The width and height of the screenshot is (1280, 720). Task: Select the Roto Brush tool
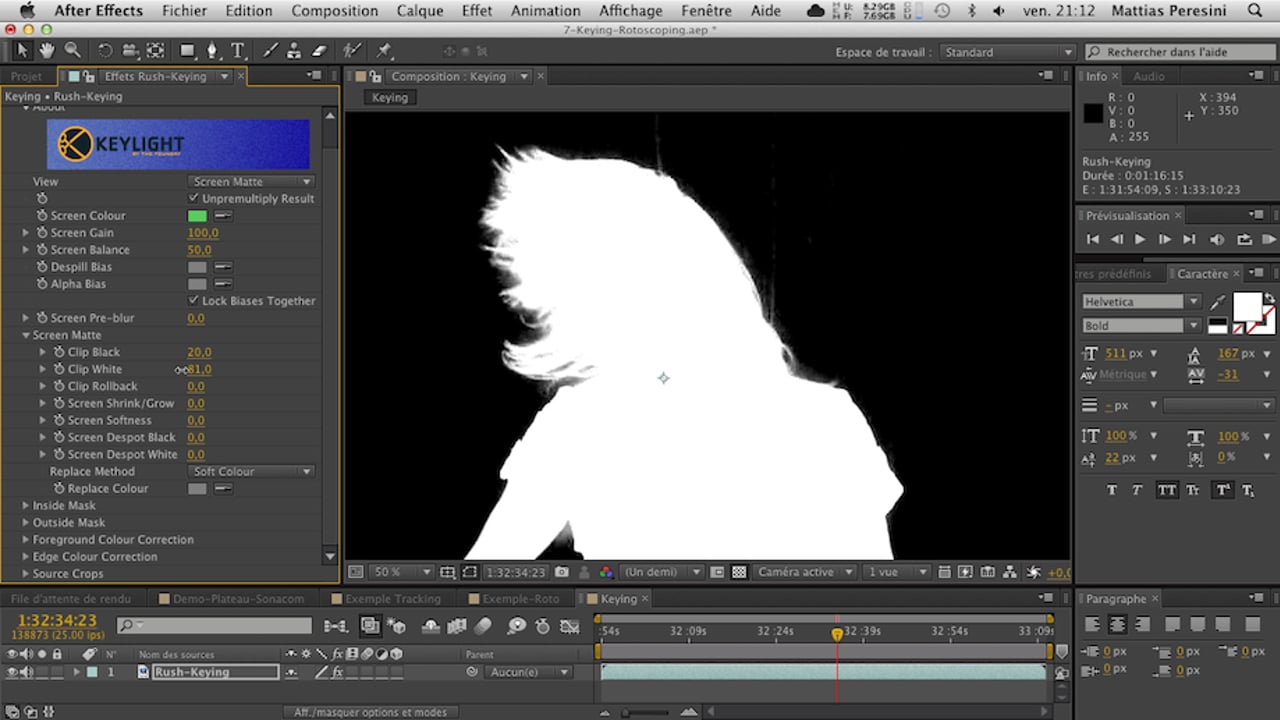pyautogui.click(x=351, y=50)
